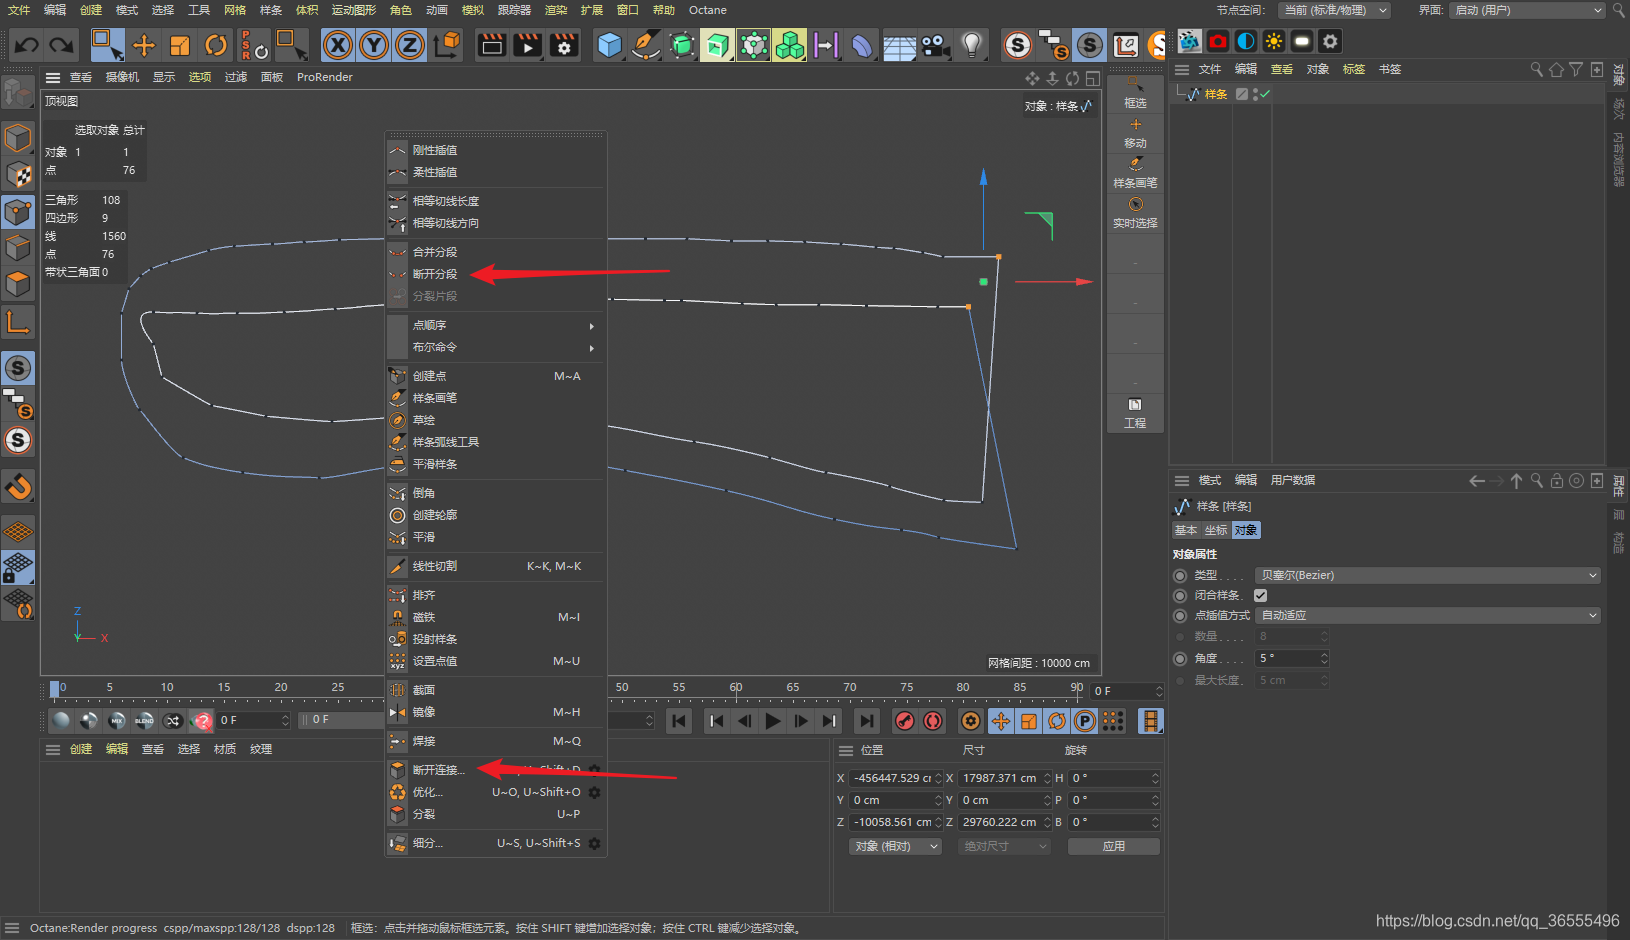This screenshot has height=940, width=1630.
Task: Click the Redo arrow icon
Action: [62, 45]
